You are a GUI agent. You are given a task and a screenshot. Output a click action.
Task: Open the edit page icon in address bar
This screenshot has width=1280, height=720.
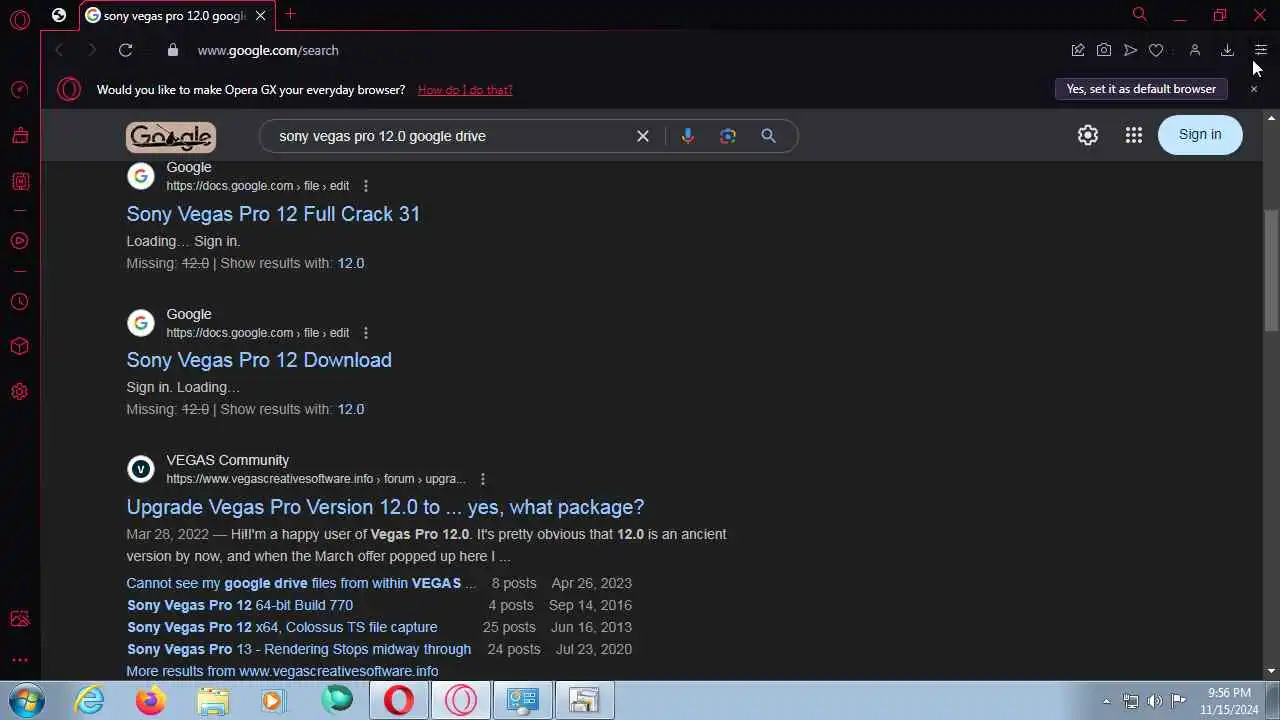point(1078,50)
